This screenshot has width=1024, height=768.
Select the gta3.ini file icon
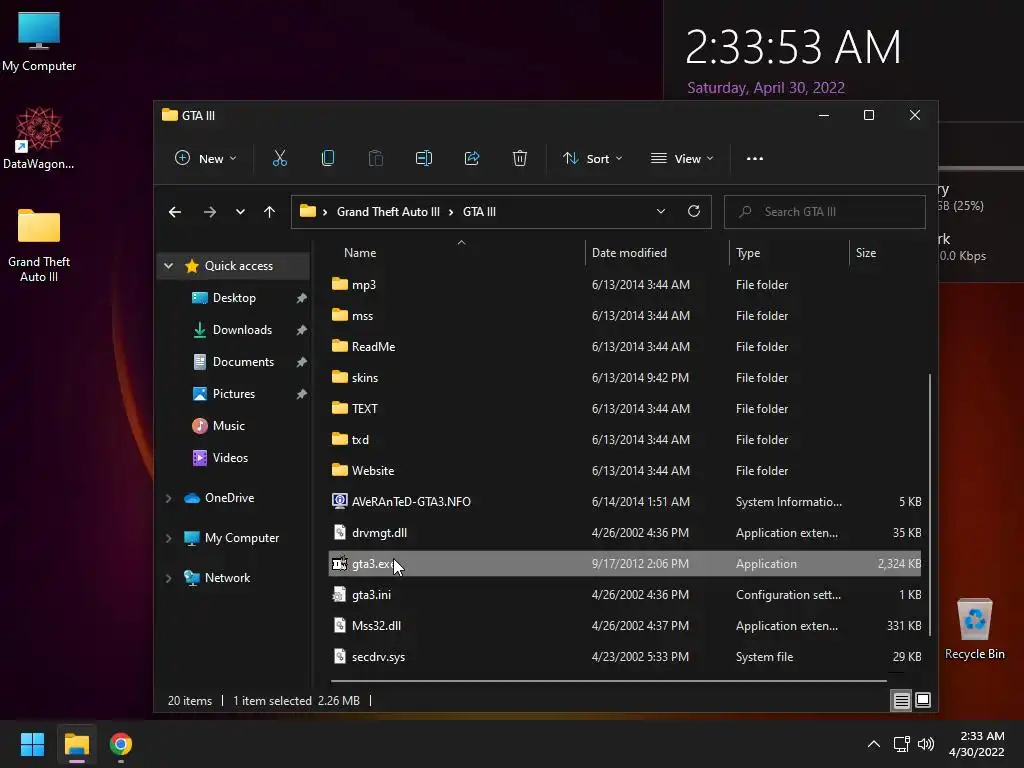(x=339, y=594)
